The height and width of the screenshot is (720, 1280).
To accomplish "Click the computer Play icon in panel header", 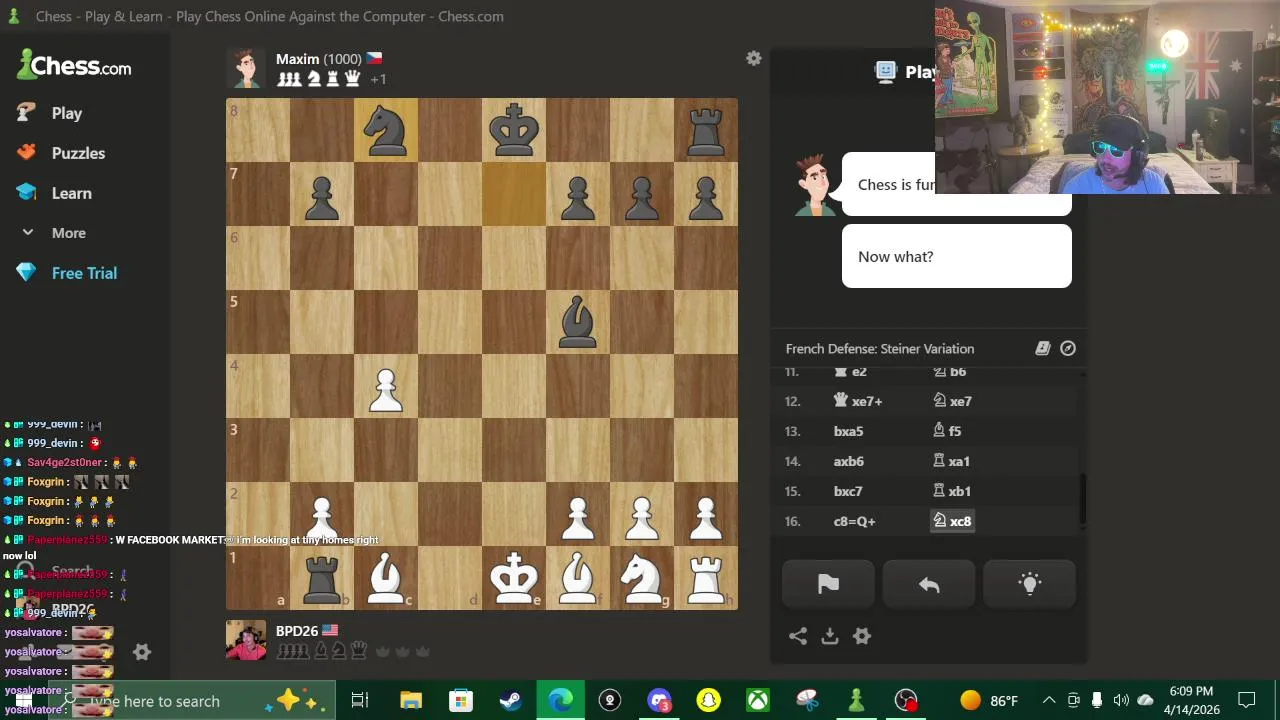I will tap(885, 70).
